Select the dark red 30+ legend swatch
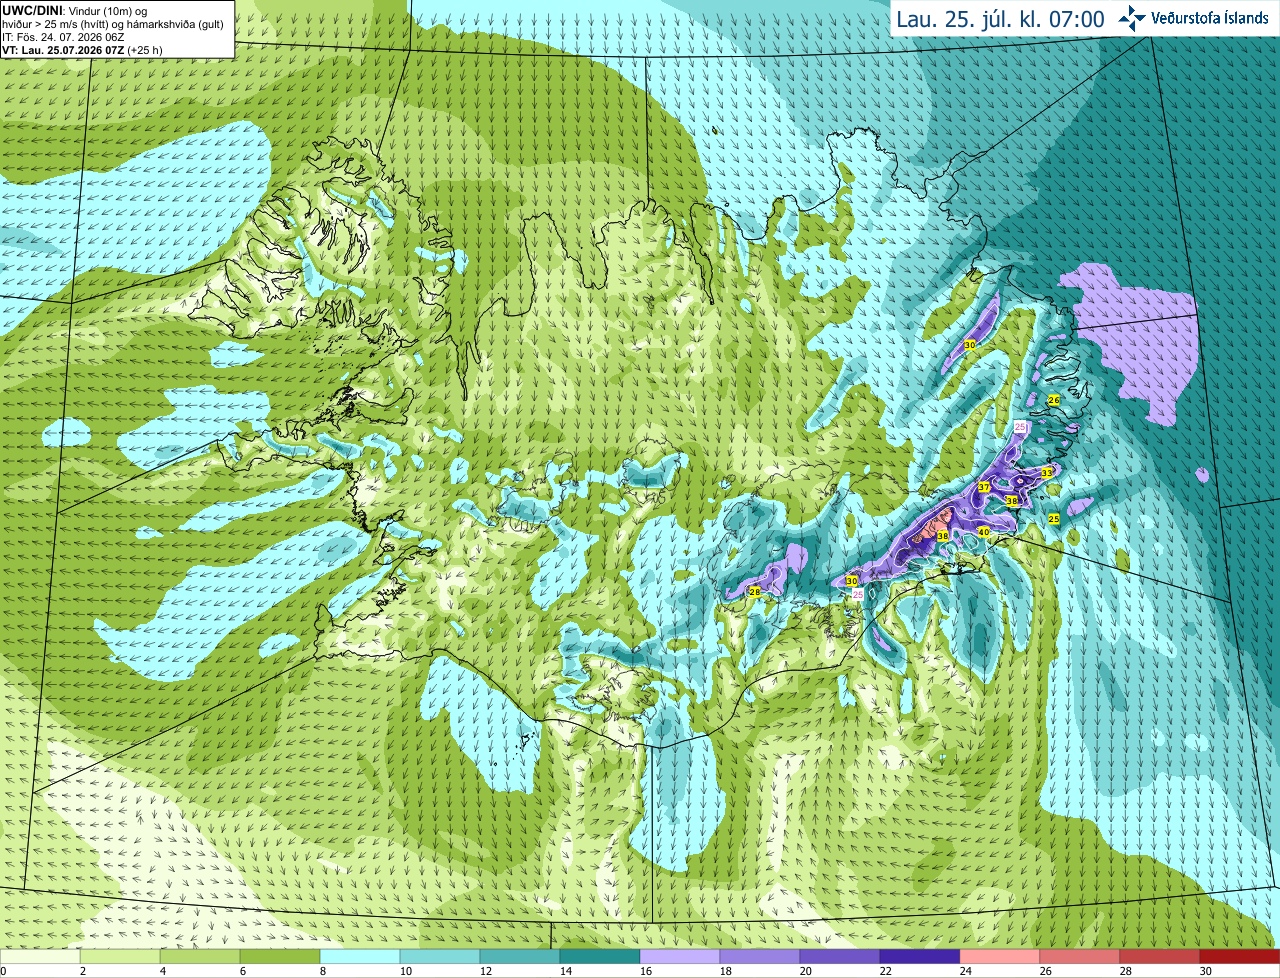 [1240, 957]
